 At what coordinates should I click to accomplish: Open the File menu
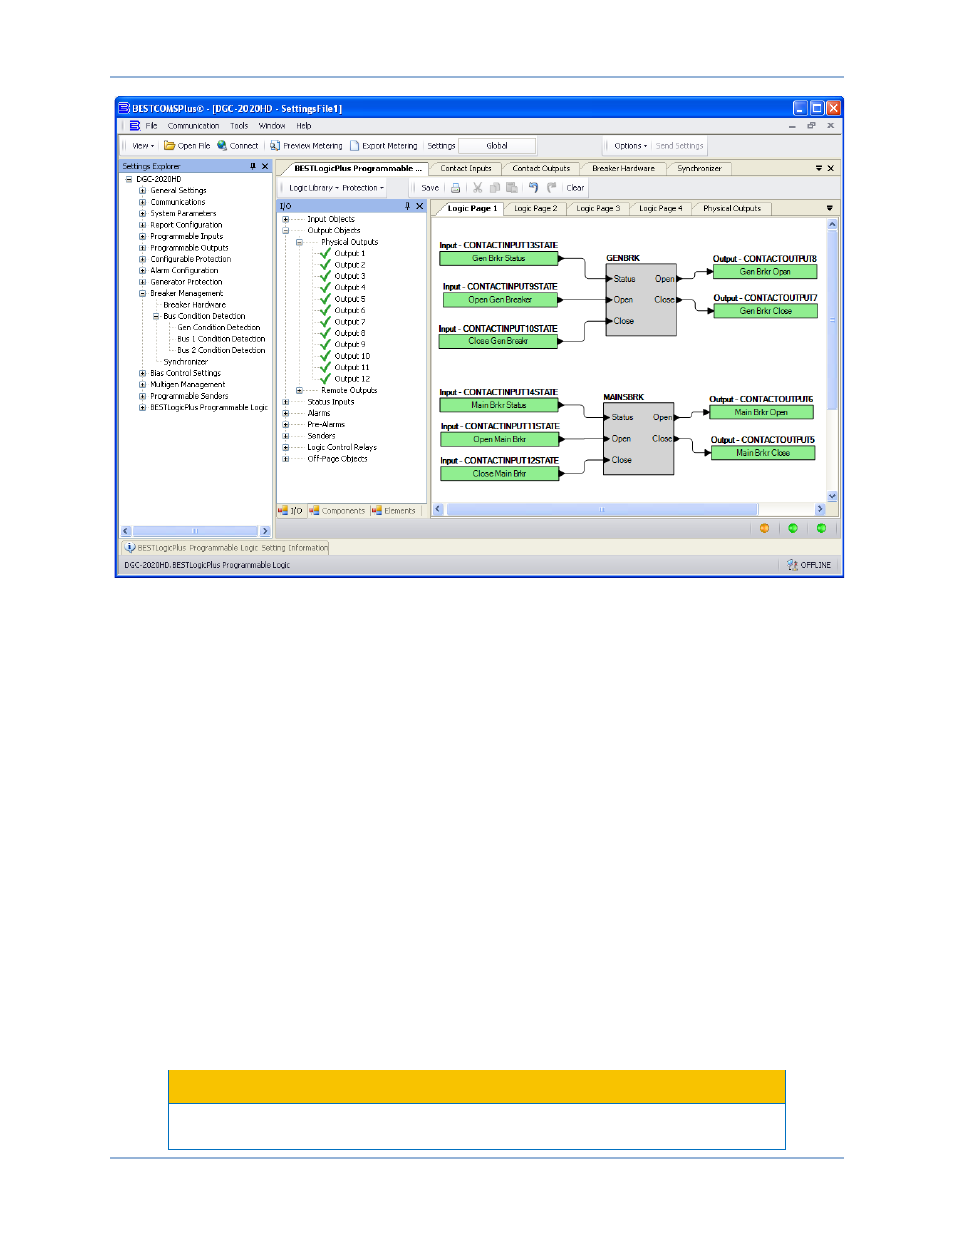tap(151, 126)
